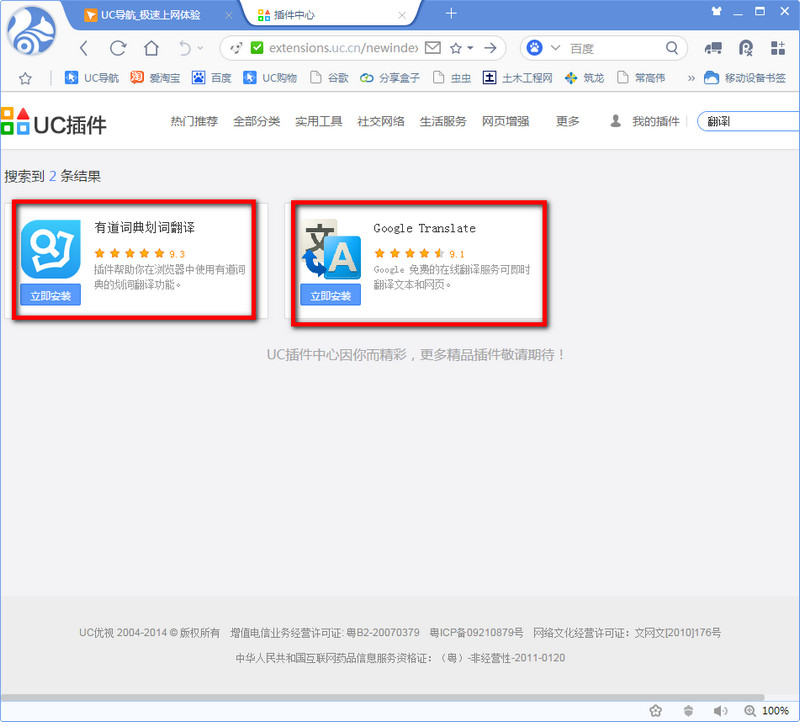Expand the bookmarks overflow chevron
Viewport: 800px width, 722px height.
click(x=693, y=77)
